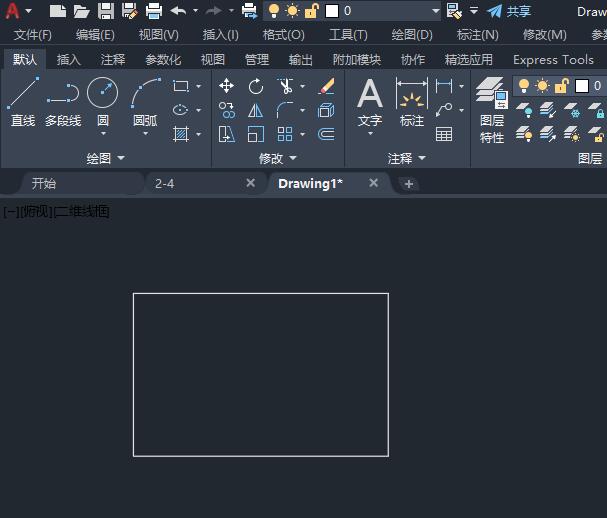Image resolution: width=607 pixels, height=518 pixels.
Task: Click the Save icon
Action: click(x=106, y=11)
